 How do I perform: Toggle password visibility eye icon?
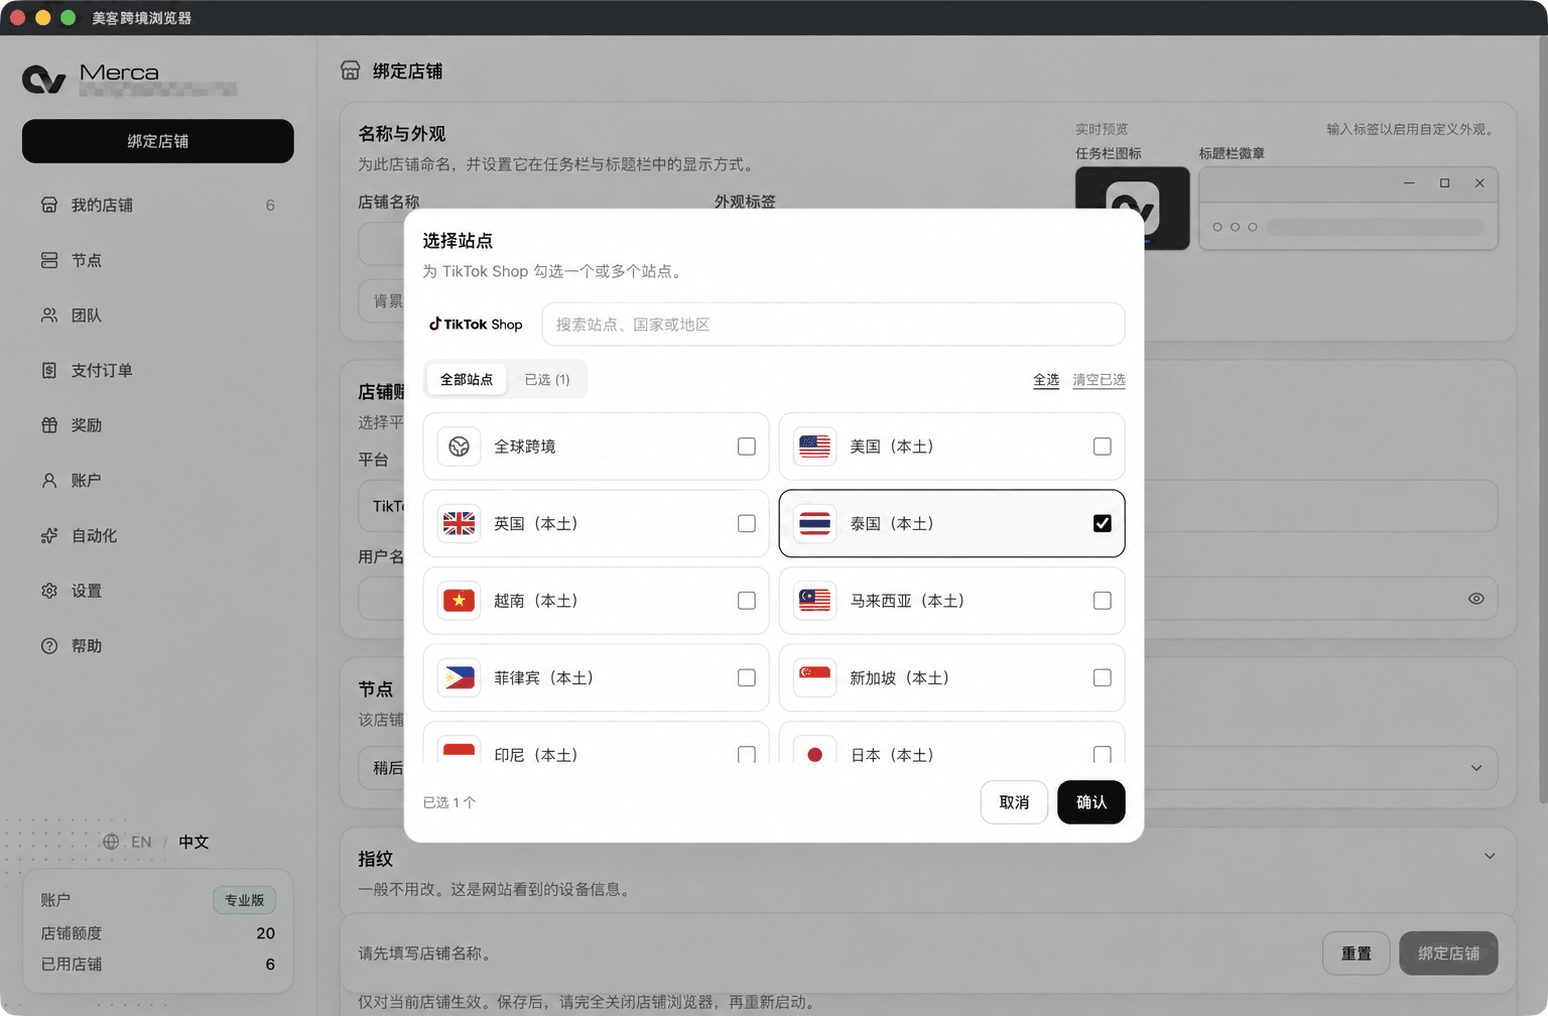pyautogui.click(x=1476, y=599)
